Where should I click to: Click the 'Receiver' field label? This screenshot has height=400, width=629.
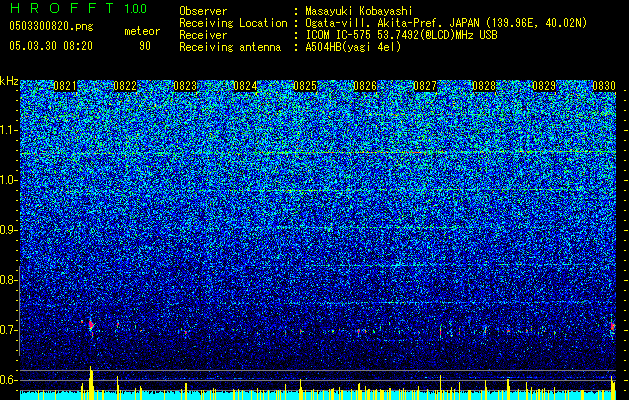tap(203, 35)
